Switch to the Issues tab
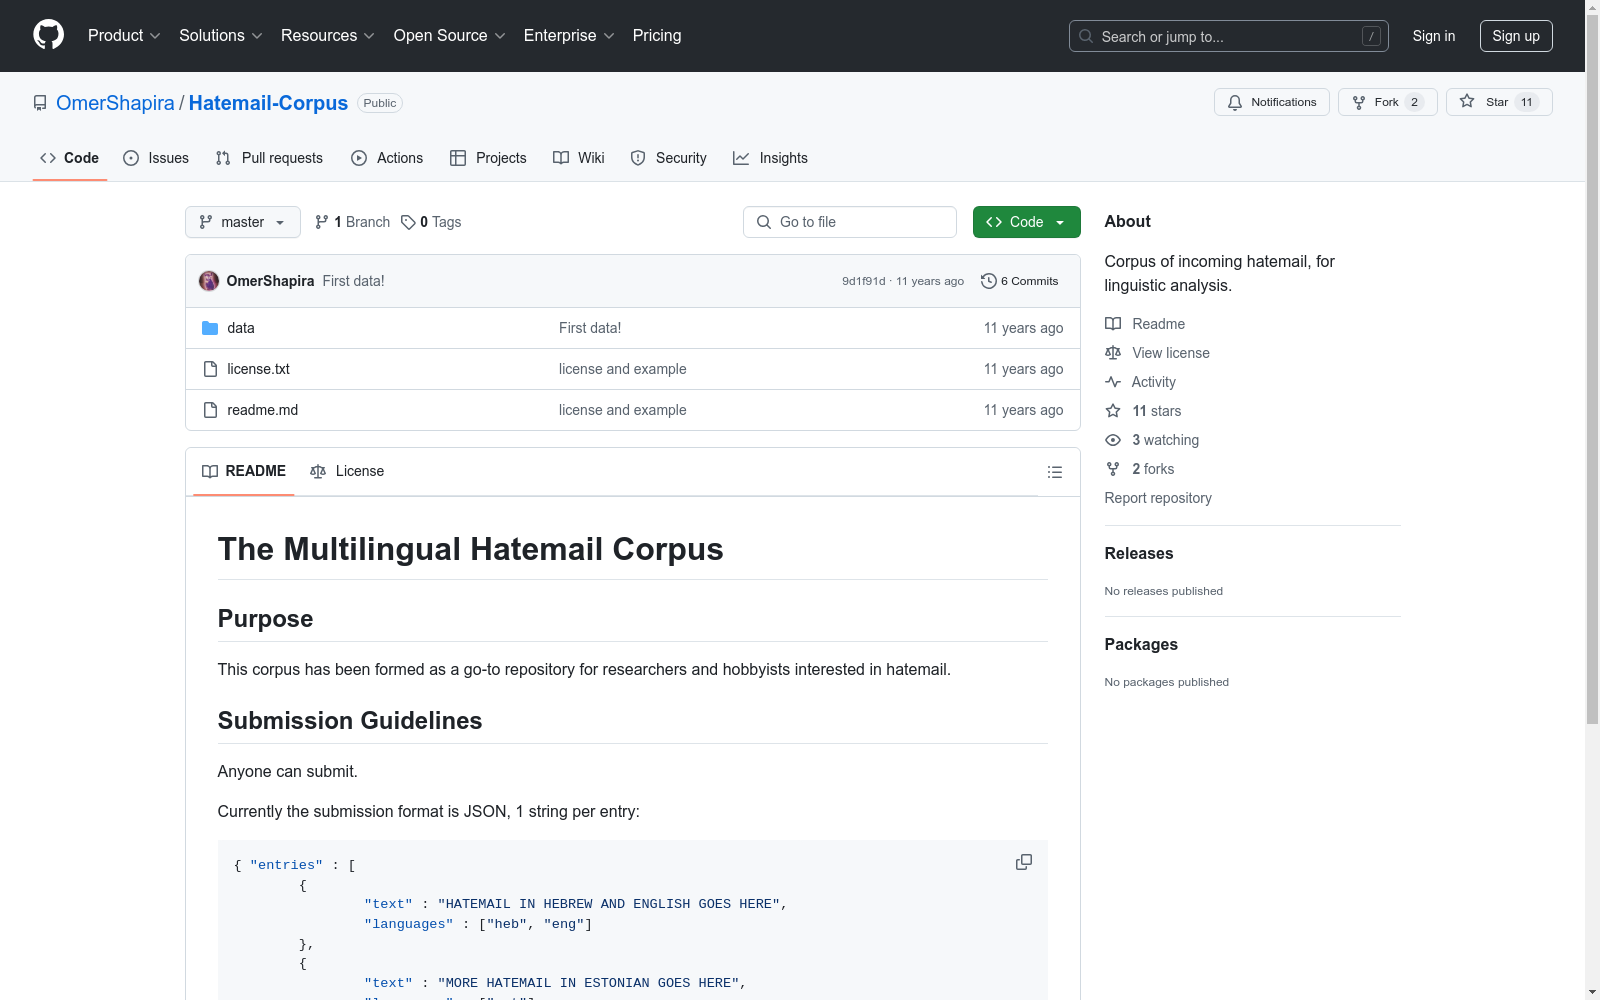The image size is (1600, 1000). (x=156, y=158)
